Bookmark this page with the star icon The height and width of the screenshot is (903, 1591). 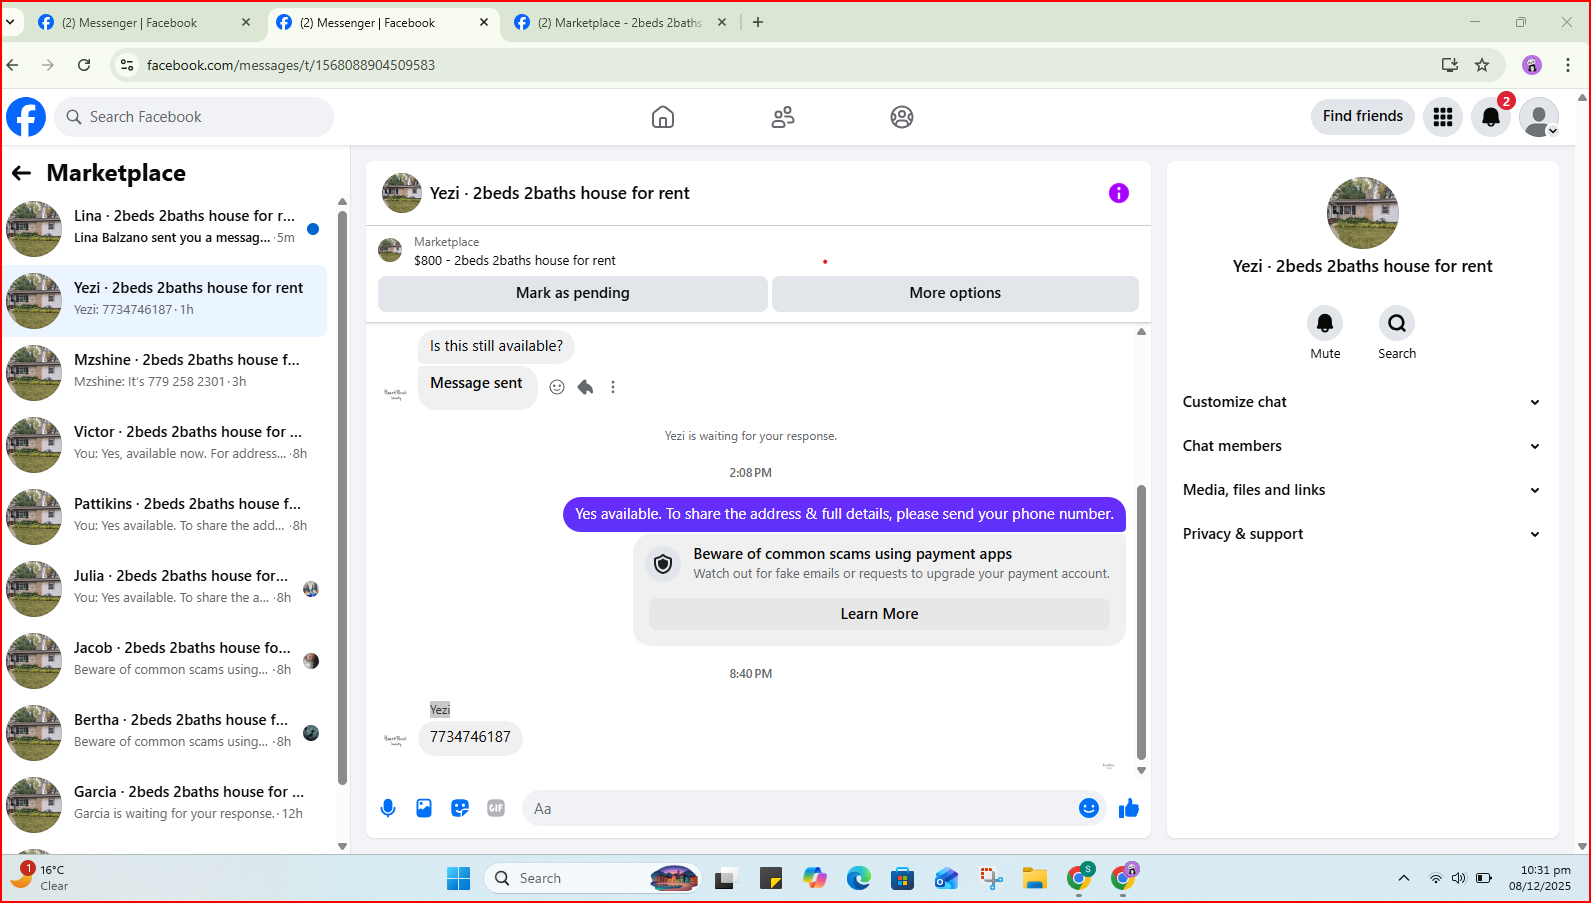(x=1482, y=65)
